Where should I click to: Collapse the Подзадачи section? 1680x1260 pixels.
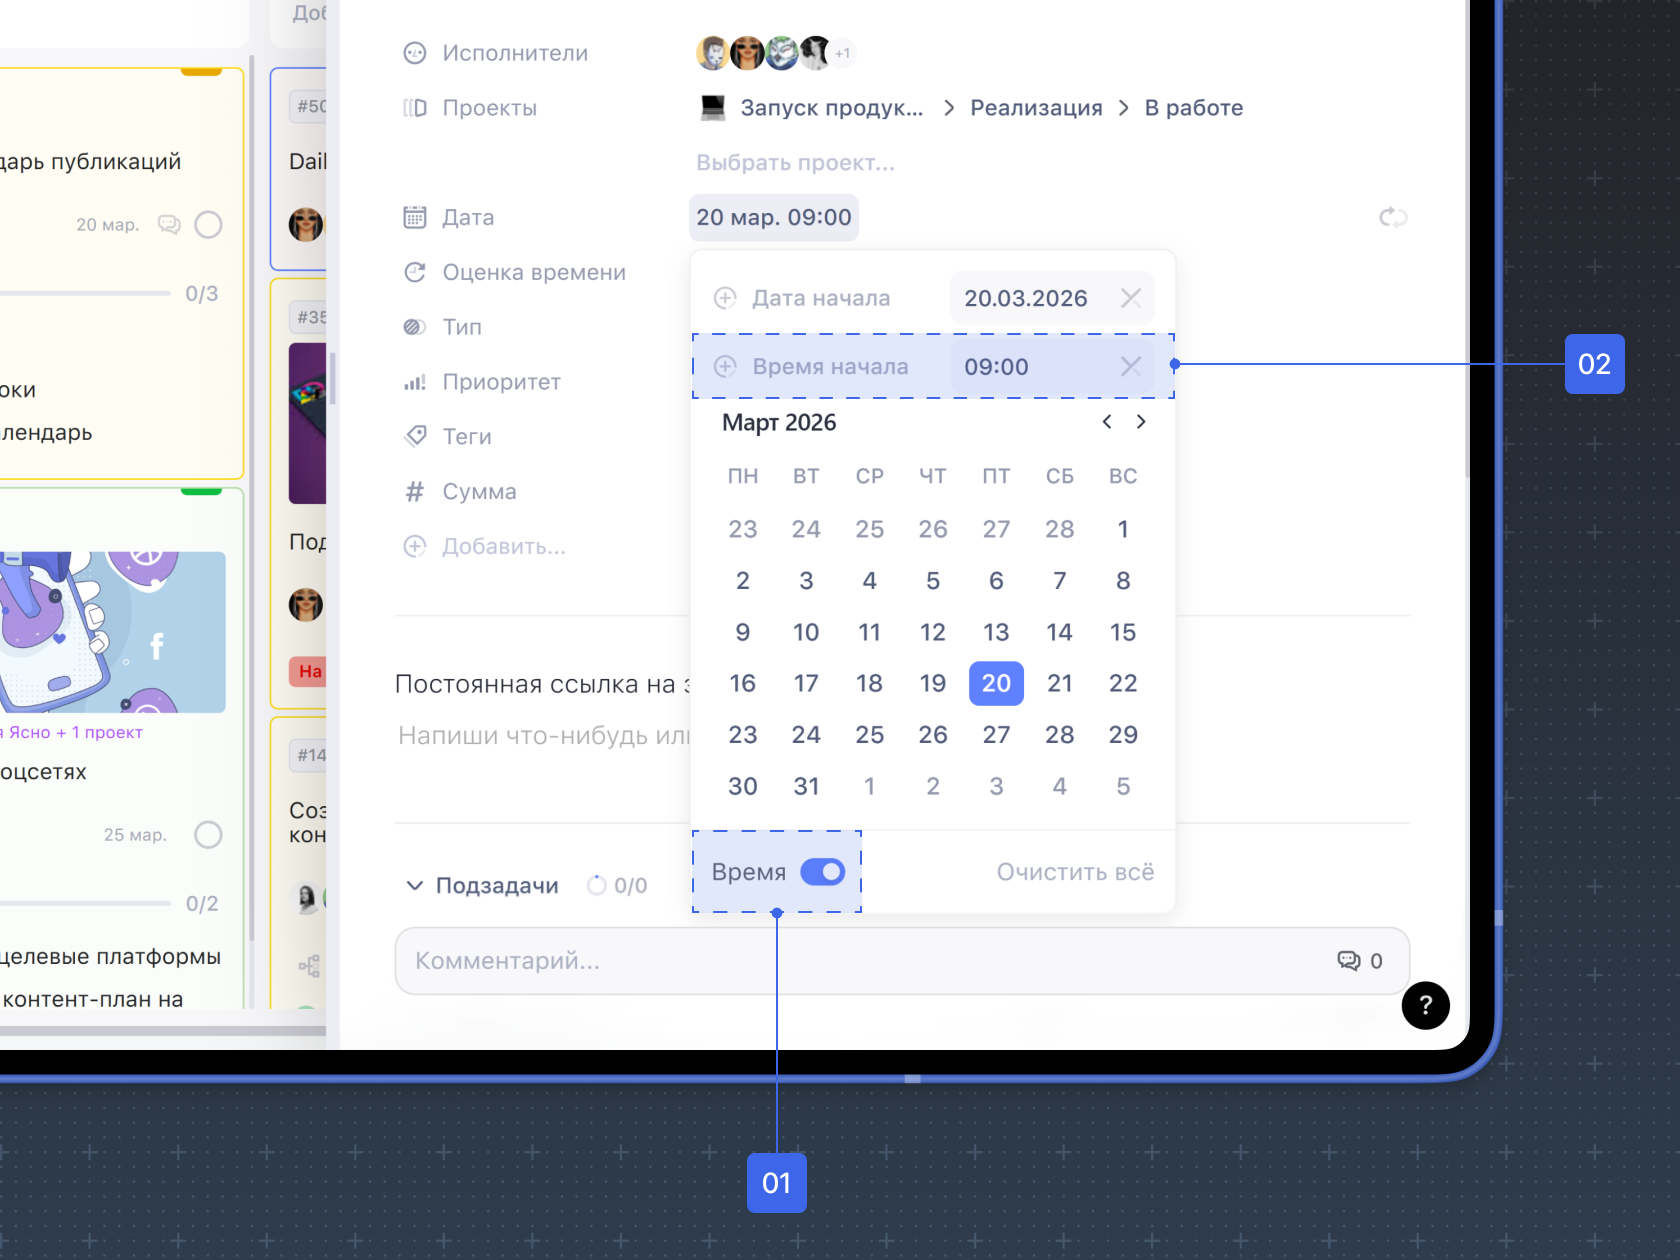tap(414, 886)
